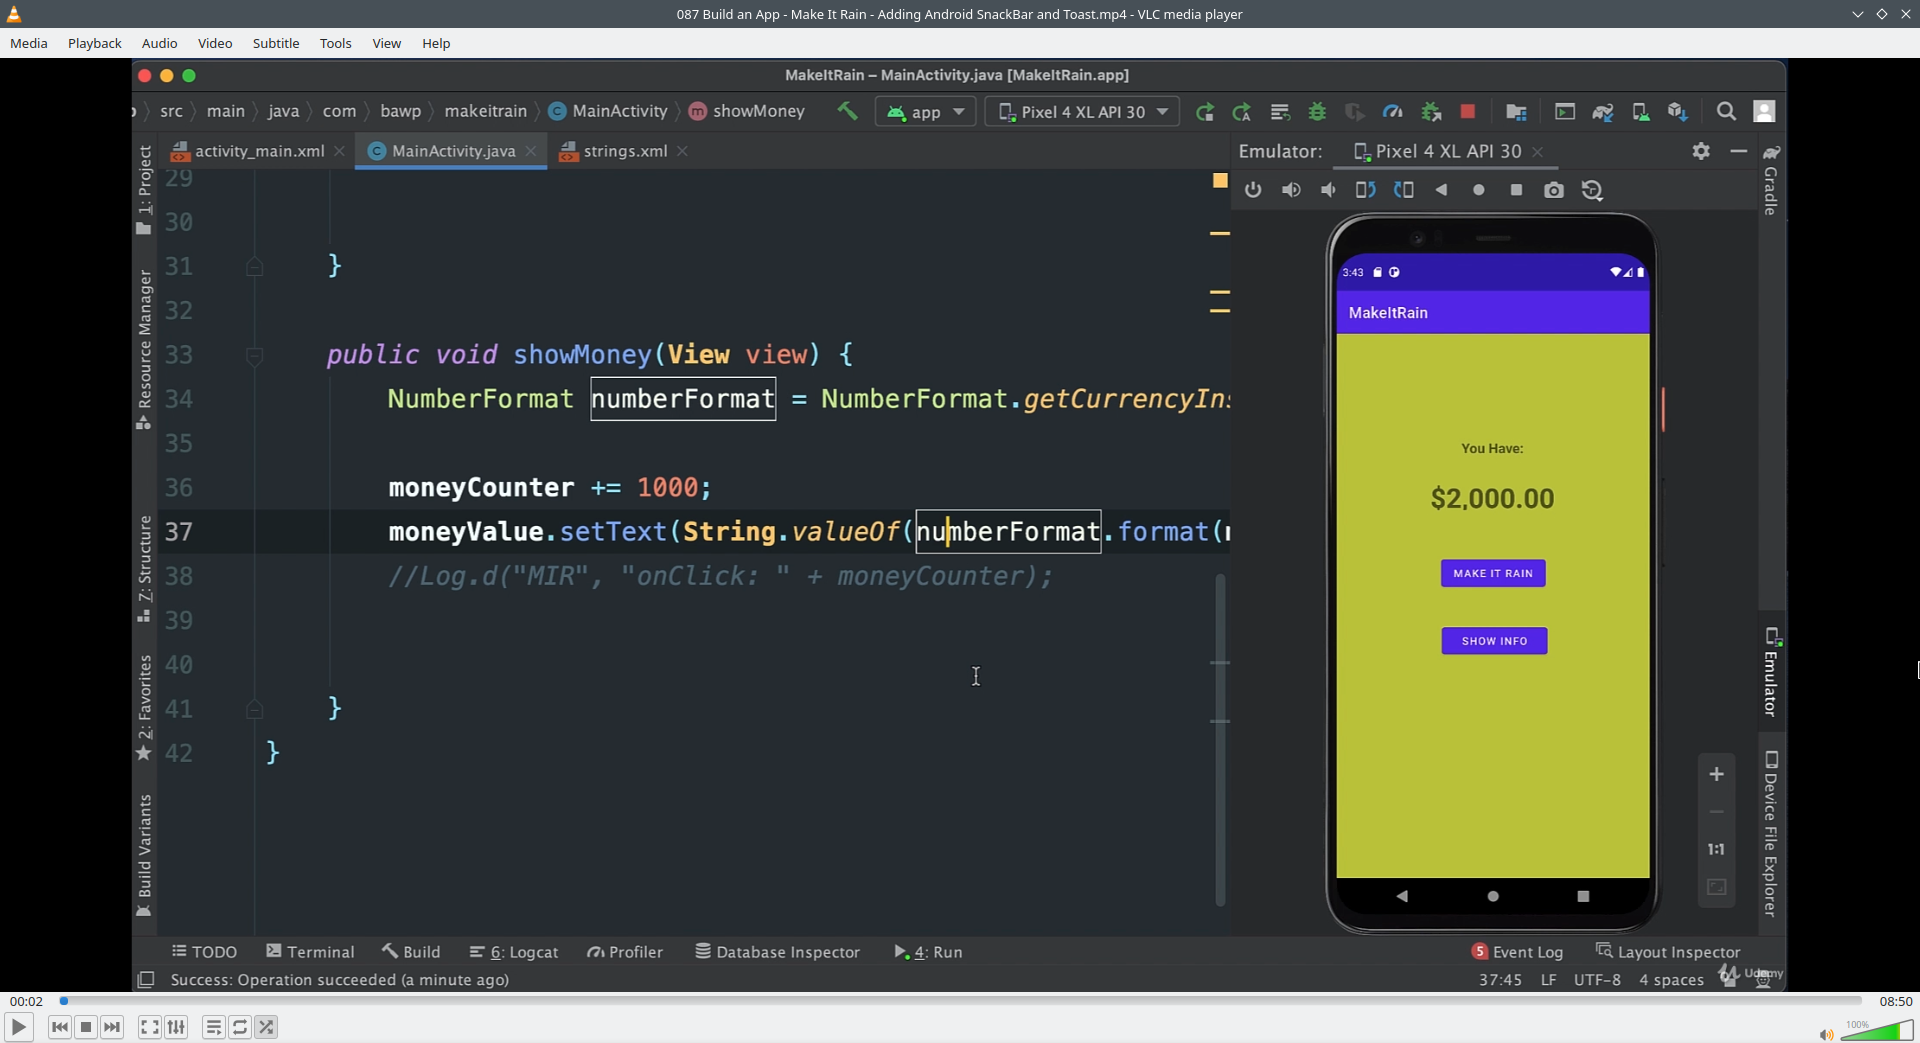1920x1043 pixels.
Task: Toggle the Project side panel
Action: pyautogui.click(x=144, y=189)
